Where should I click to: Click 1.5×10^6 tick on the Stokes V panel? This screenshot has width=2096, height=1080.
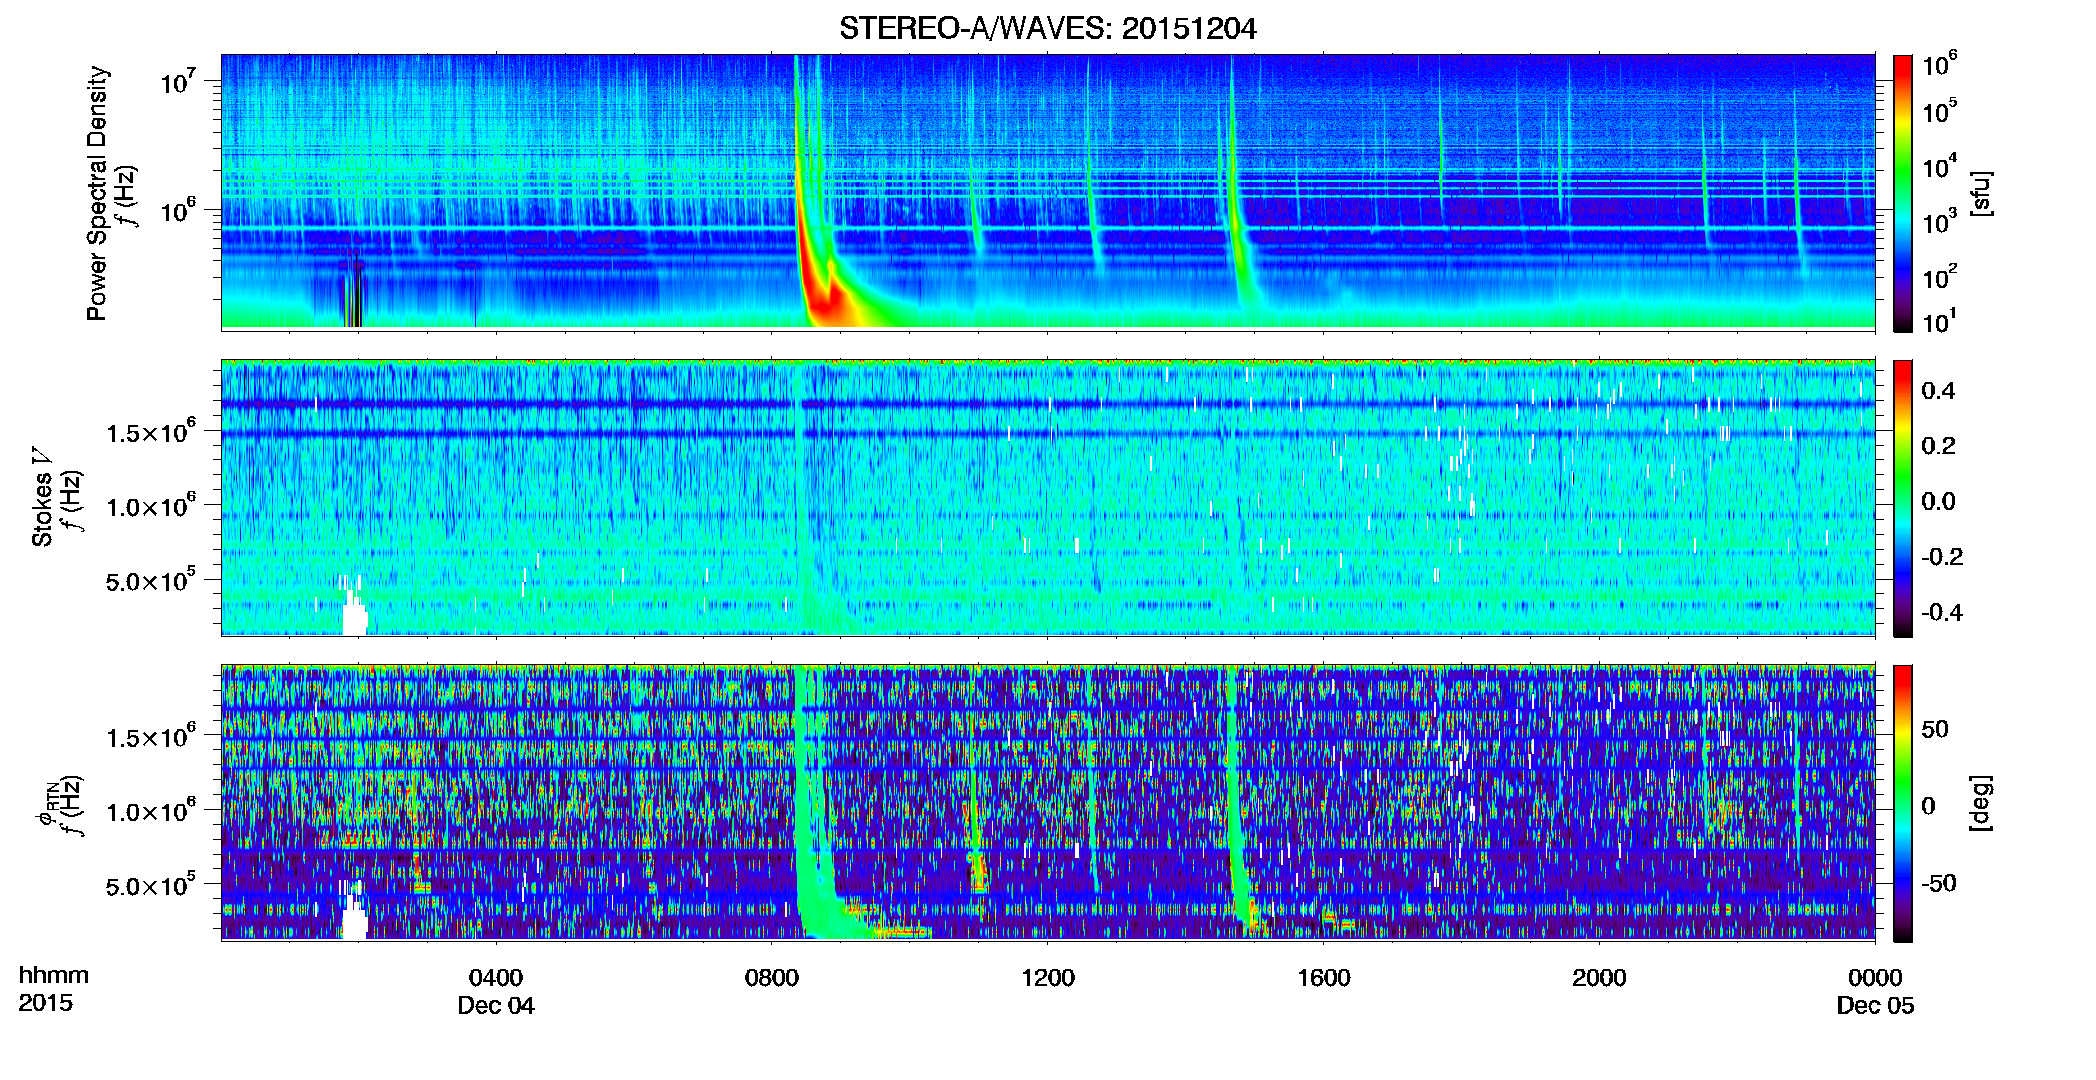(152, 431)
